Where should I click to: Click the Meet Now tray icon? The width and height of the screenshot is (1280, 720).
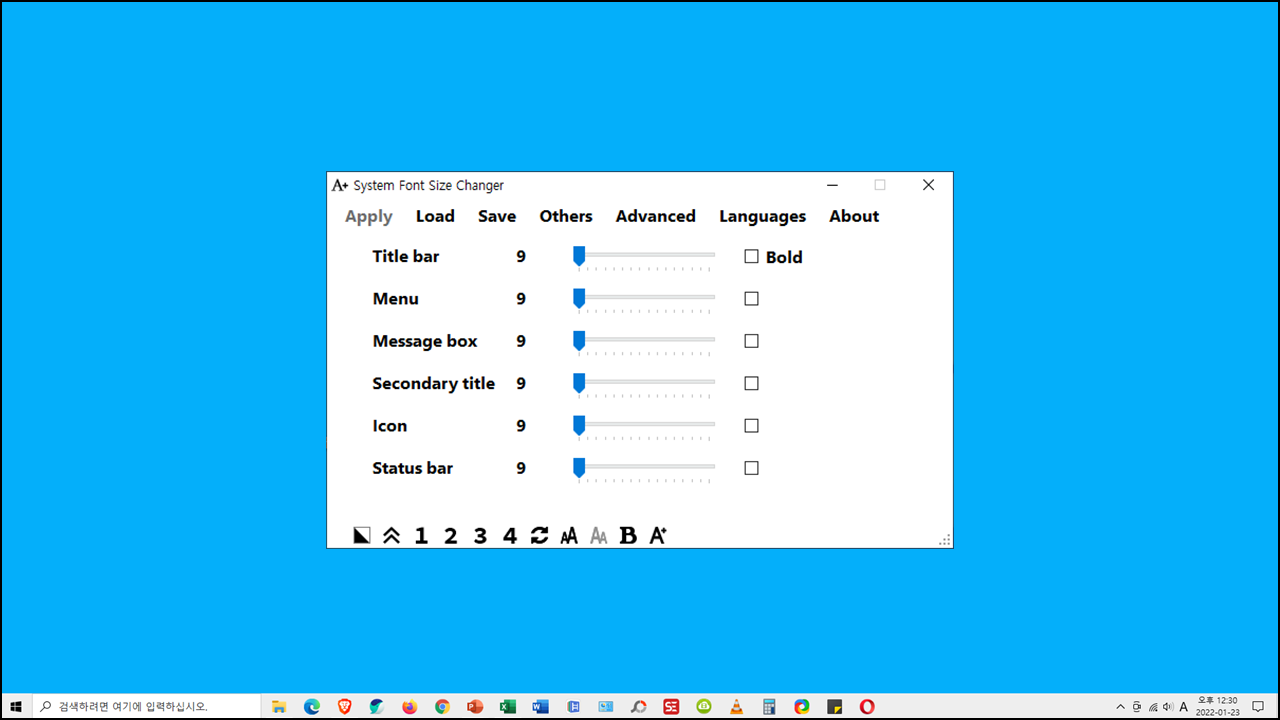click(x=1136, y=707)
